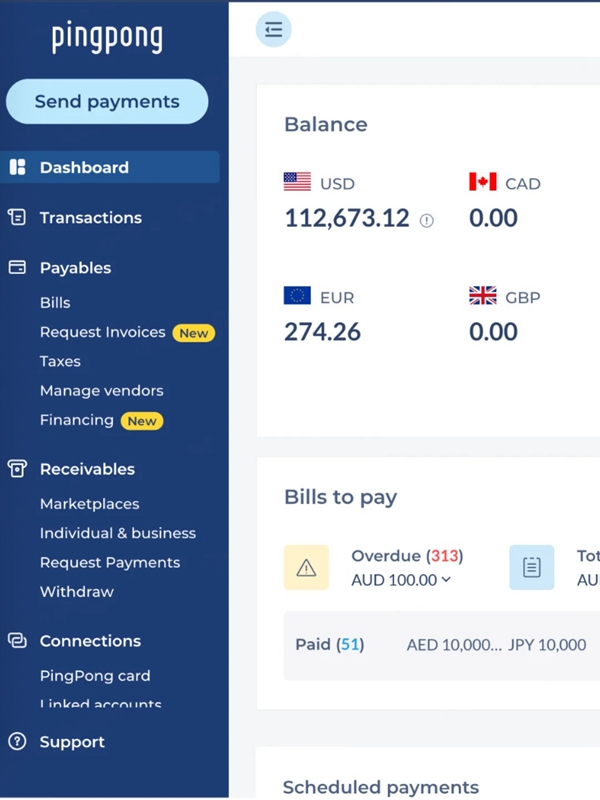Click the Balance heading
The image size is (600, 800).
(x=326, y=124)
